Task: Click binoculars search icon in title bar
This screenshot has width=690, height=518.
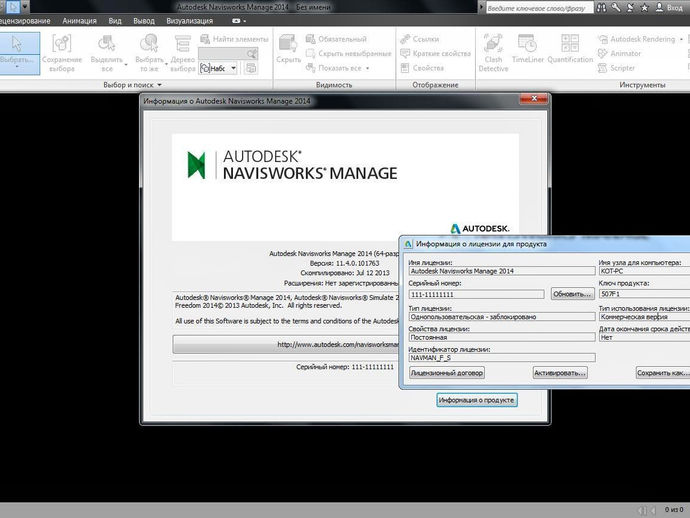Action: [601, 7]
